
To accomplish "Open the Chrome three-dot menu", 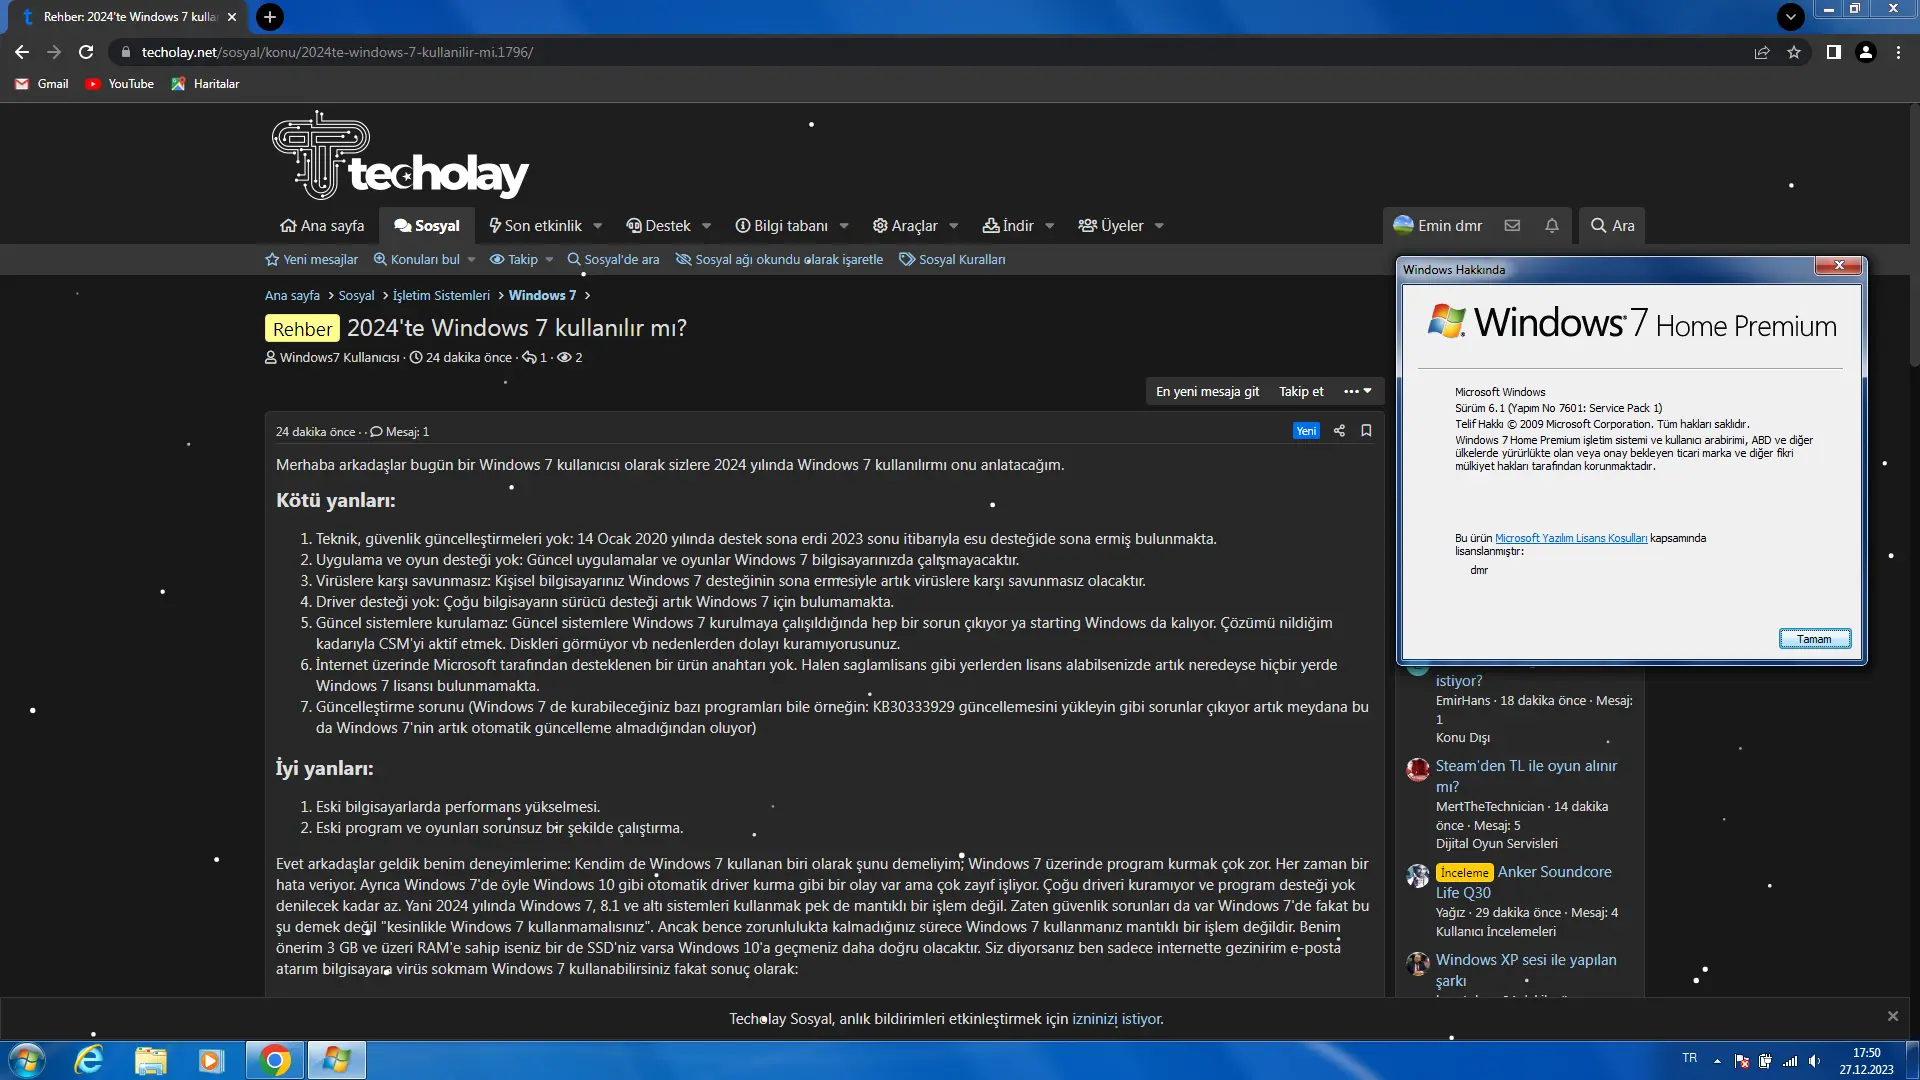I will [1898, 52].
